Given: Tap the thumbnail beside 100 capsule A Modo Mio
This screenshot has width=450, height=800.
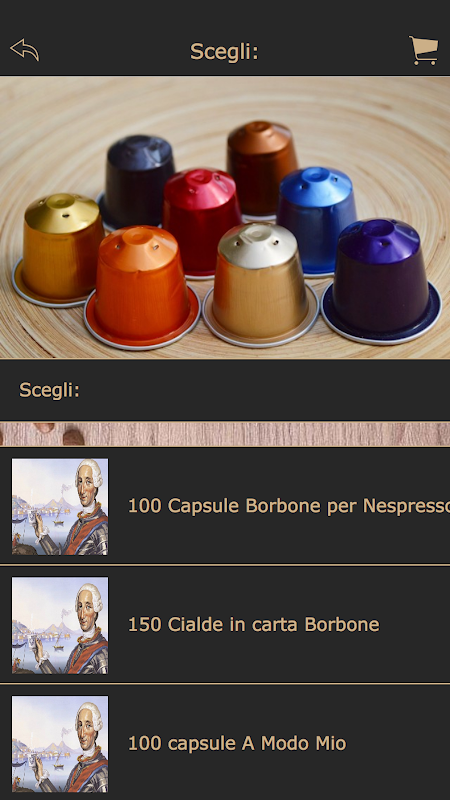Looking at the screenshot, I should (60, 744).
